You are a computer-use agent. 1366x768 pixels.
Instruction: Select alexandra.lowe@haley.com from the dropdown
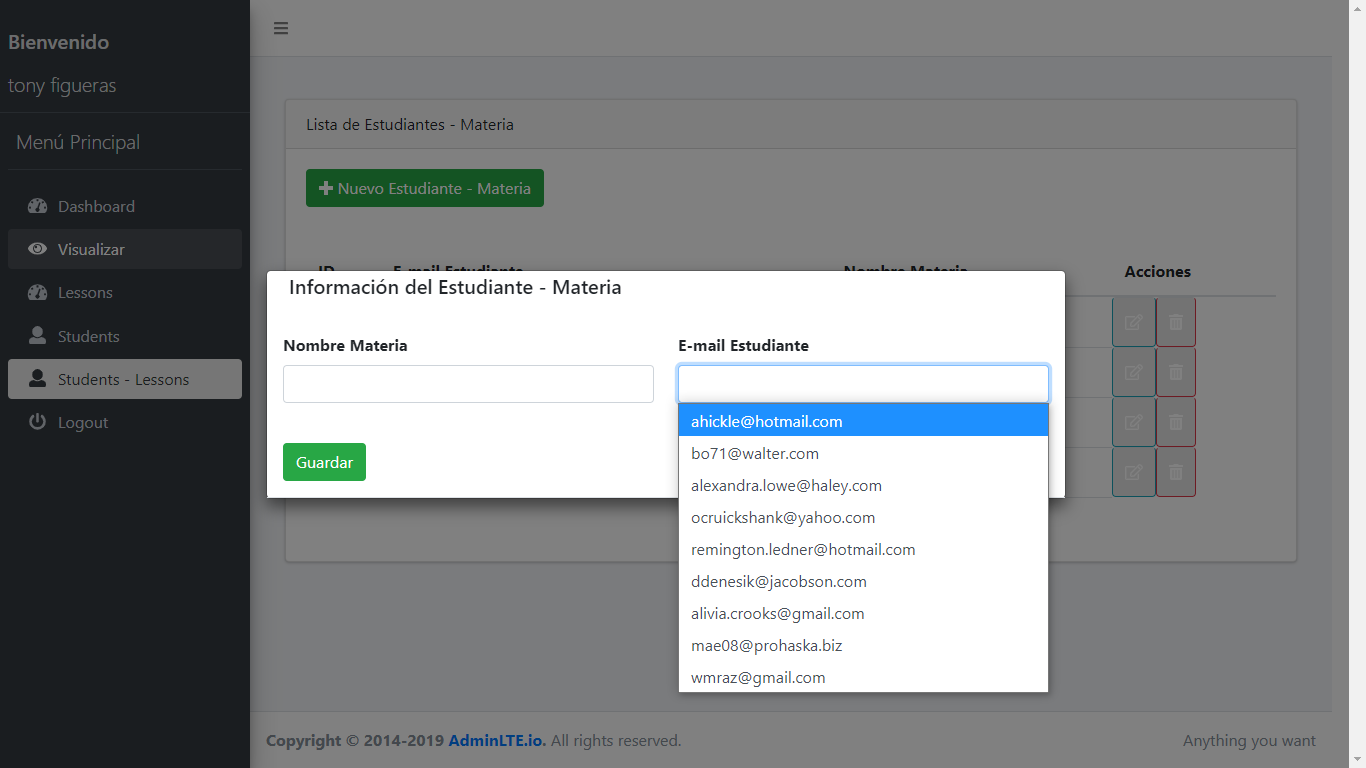click(786, 485)
